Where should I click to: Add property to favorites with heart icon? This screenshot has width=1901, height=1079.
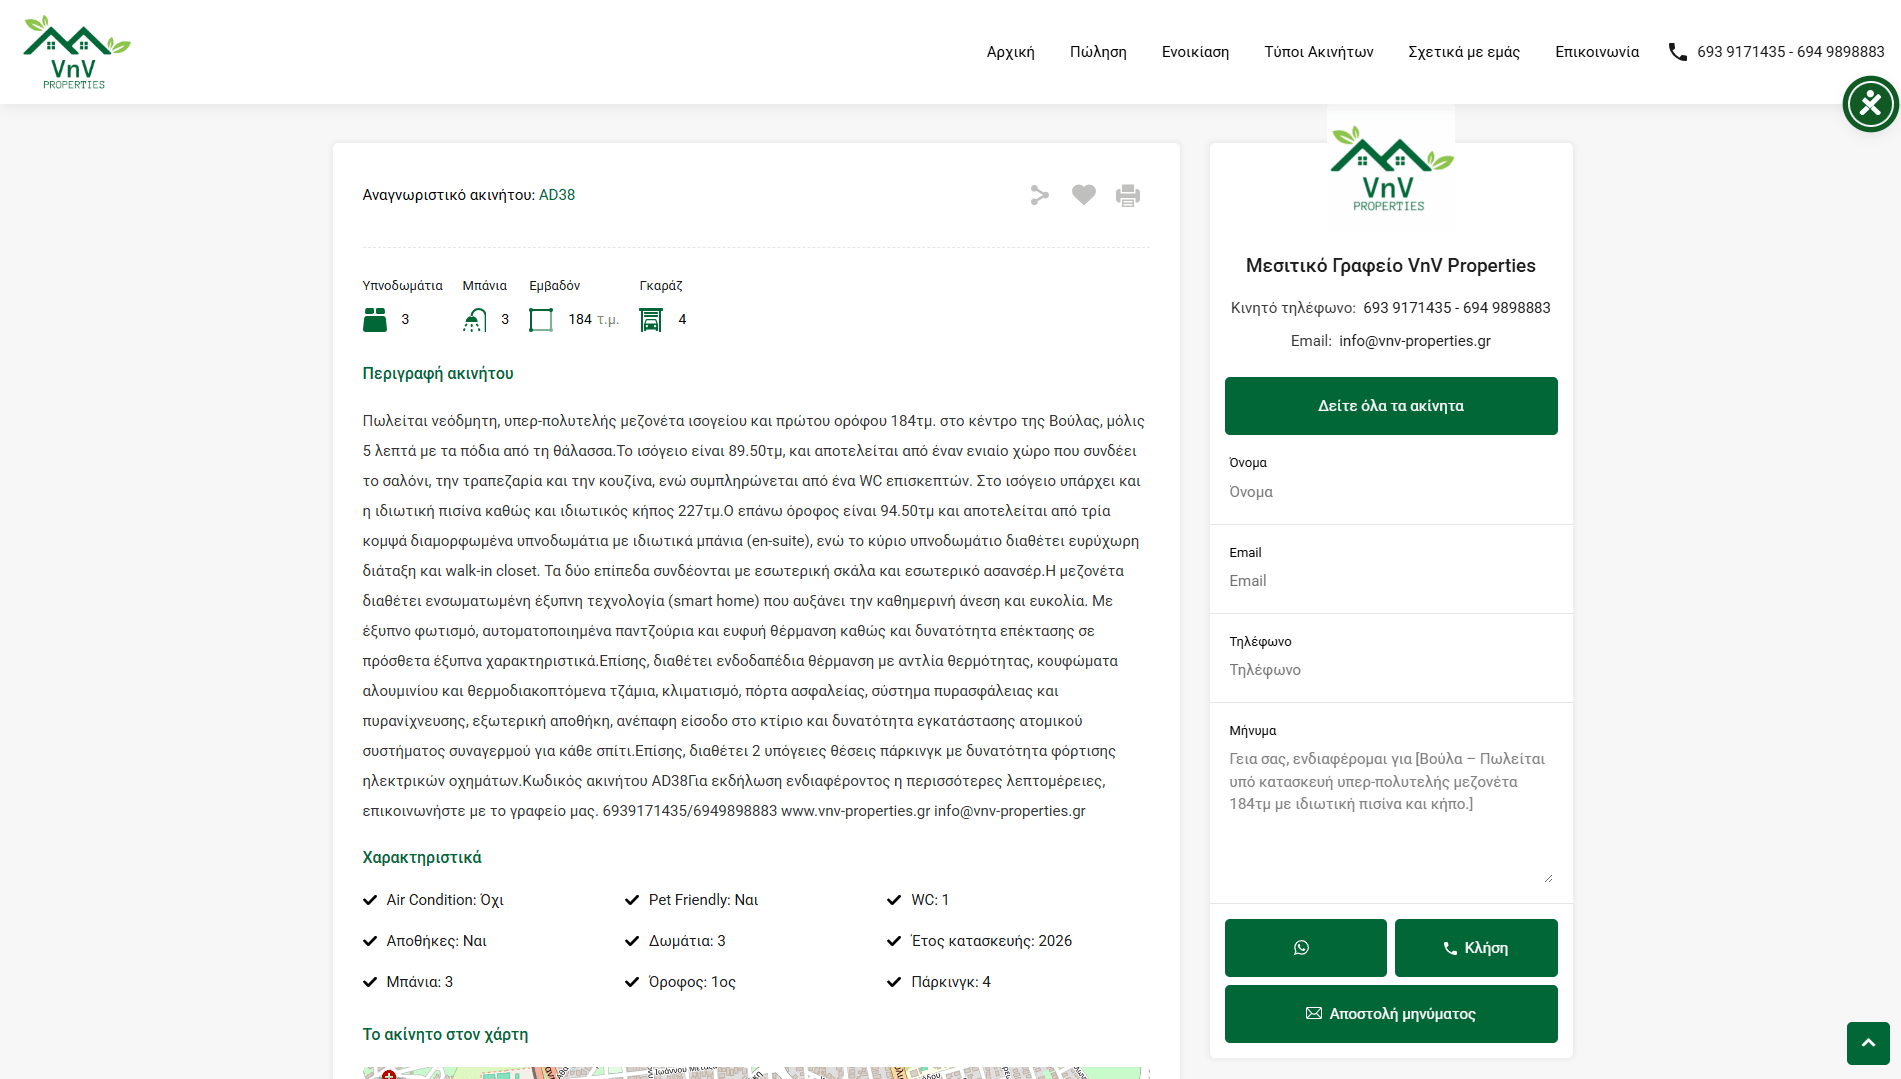point(1084,195)
